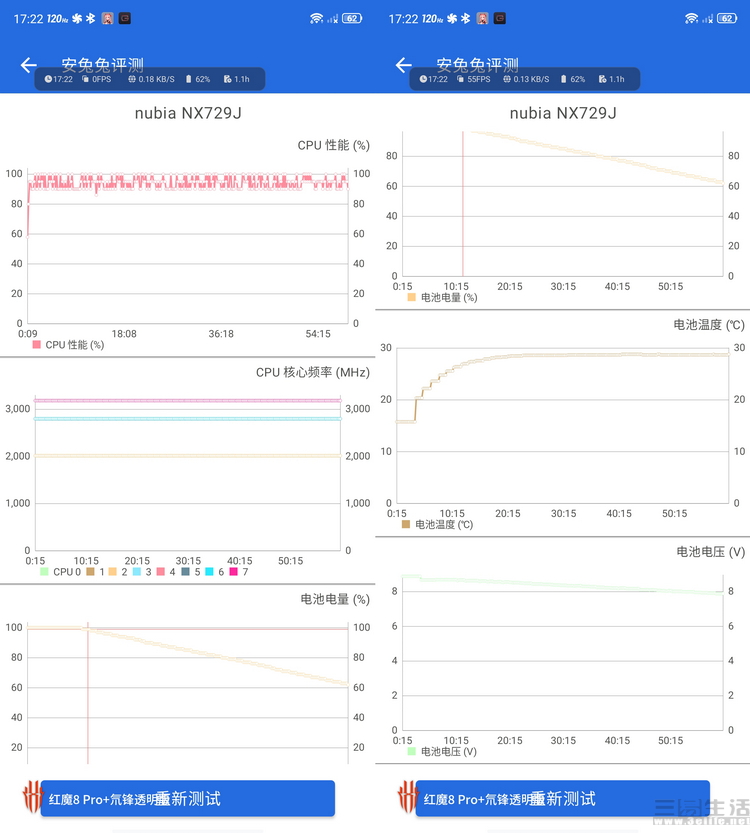Tap right 安兔兔评测 page title
Viewport: 750px width, 833px height.
(478, 65)
